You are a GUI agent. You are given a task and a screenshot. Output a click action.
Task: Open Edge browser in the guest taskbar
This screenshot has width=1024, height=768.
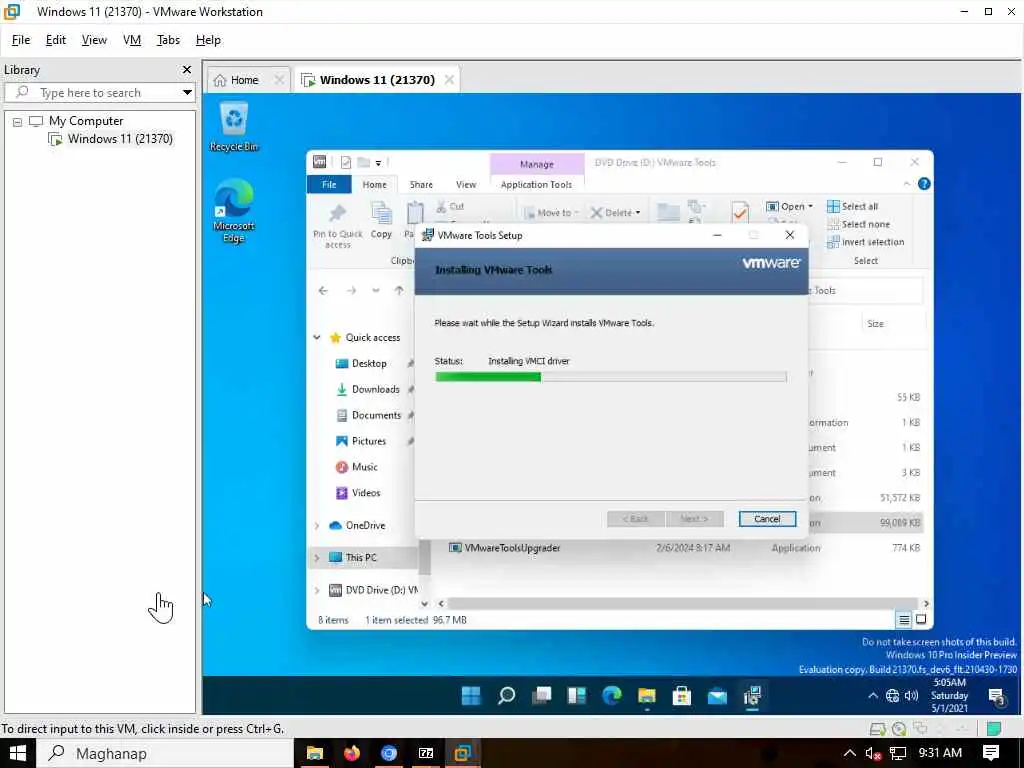(x=612, y=696)
